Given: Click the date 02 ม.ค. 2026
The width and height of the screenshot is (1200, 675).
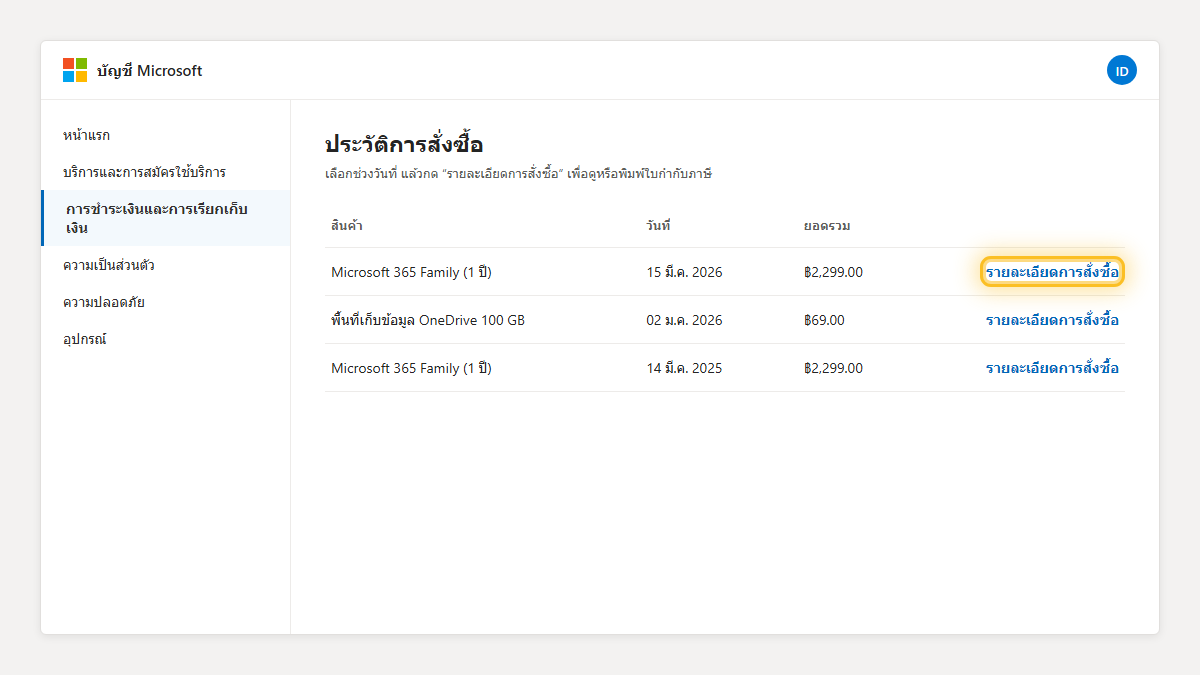Looking at the screenshot, I should click(x=684, y=320).
